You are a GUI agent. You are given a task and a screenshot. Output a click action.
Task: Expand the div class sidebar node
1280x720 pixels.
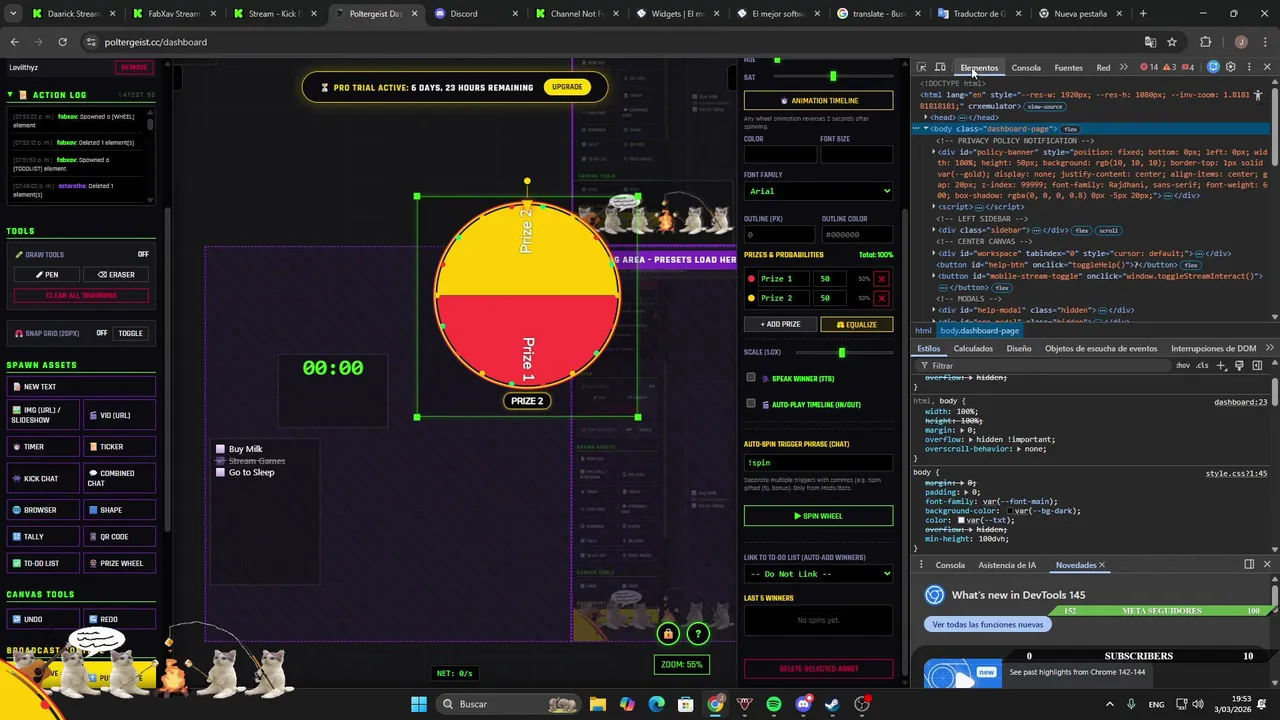934,230
